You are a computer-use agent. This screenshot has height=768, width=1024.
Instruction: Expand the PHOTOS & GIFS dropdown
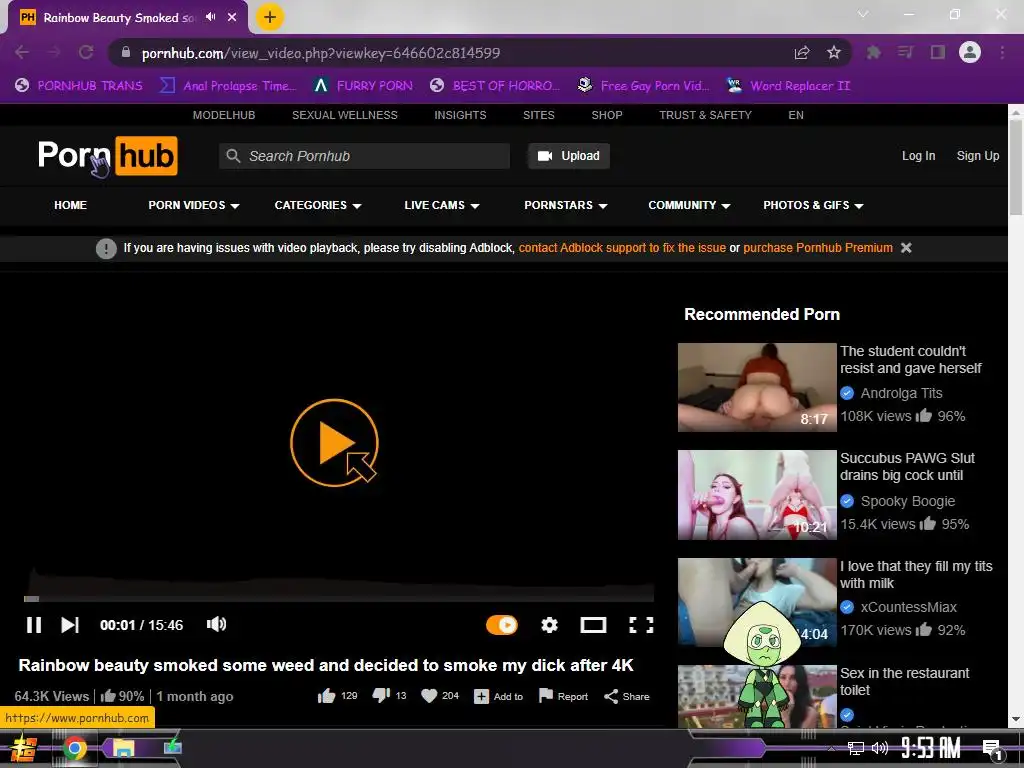pyautogui.click(x=813, y=205)
